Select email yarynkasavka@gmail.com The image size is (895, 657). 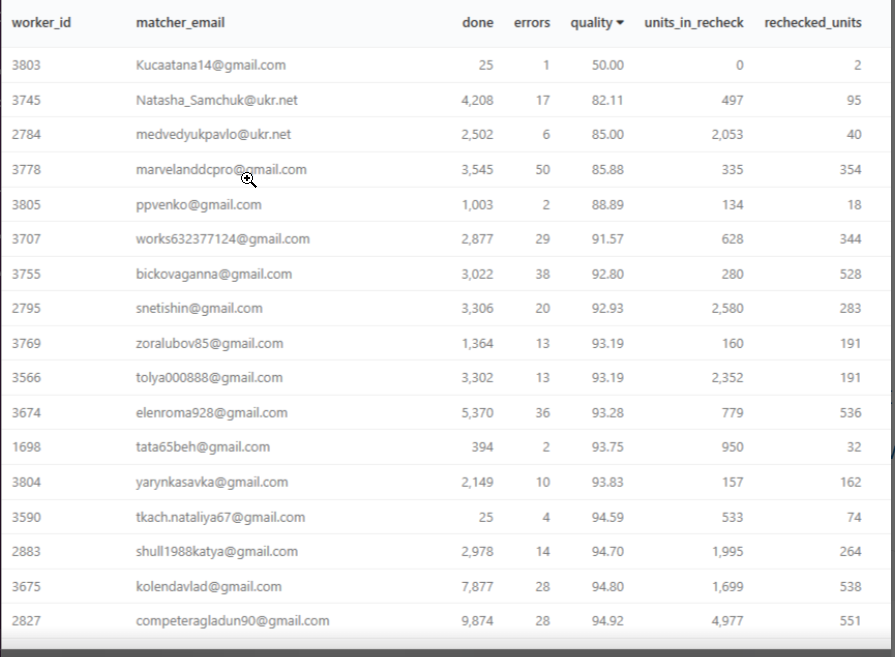click(x=212, y=482)
